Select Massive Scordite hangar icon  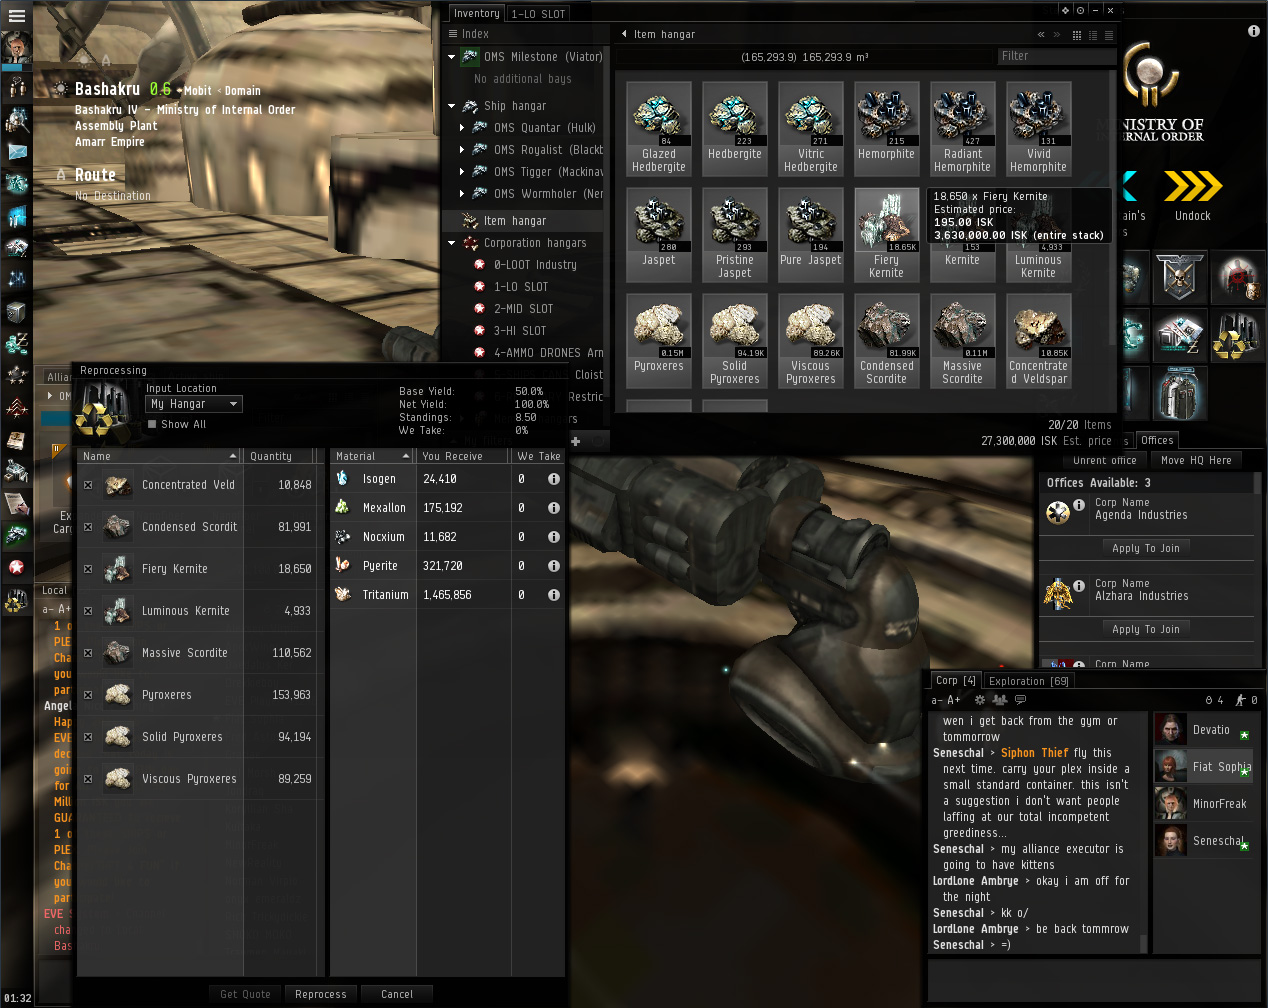click(x=963, y=327)
